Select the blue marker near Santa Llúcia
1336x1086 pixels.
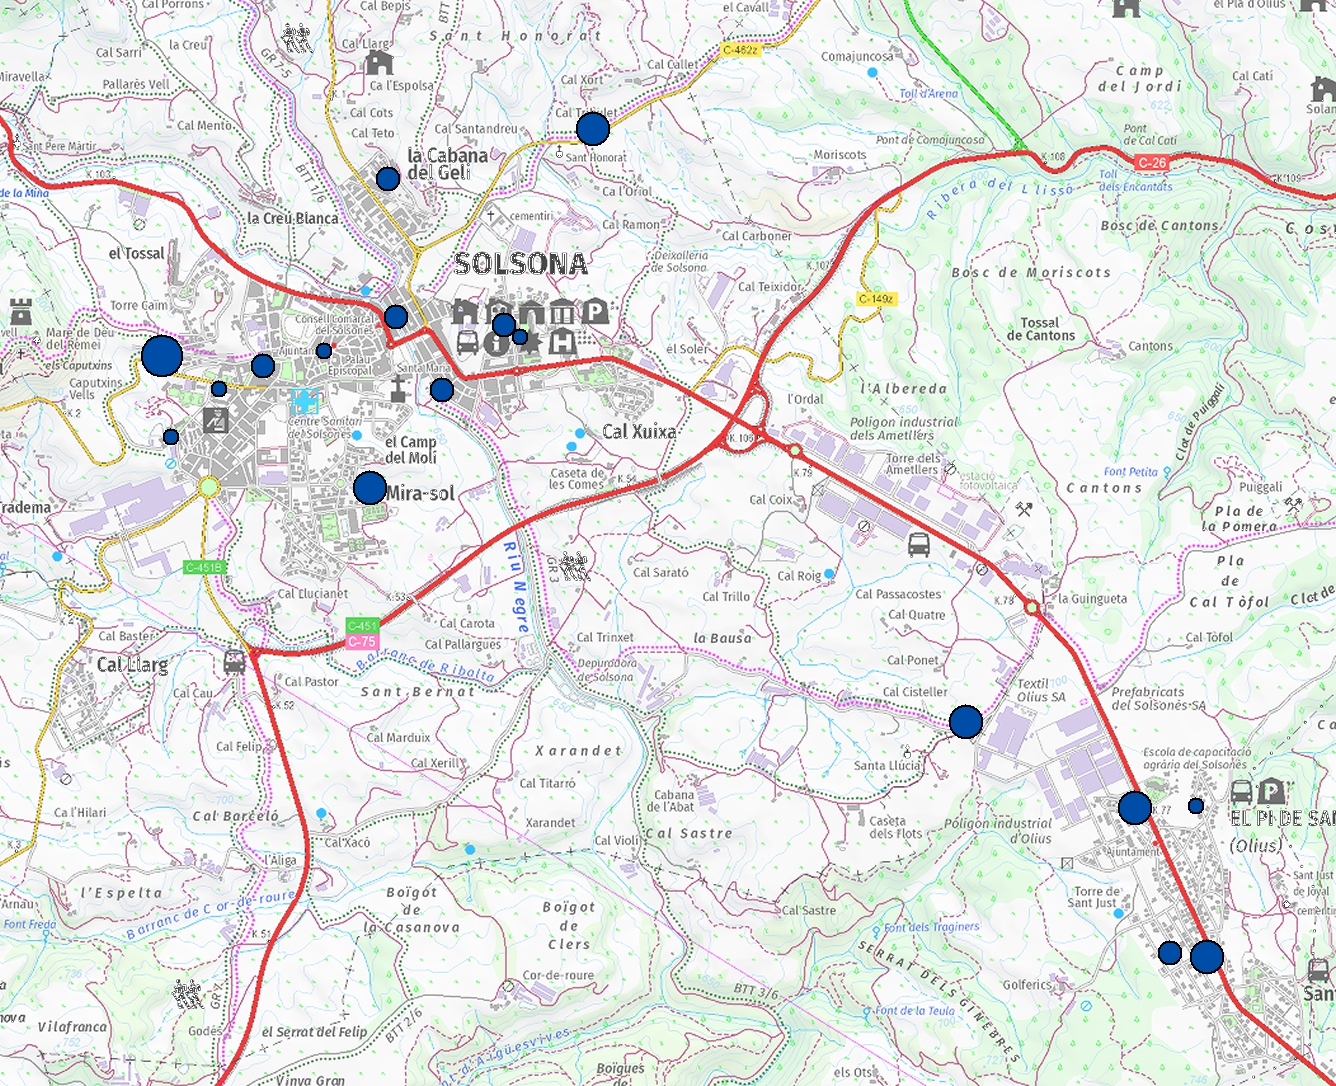[965, 721]
